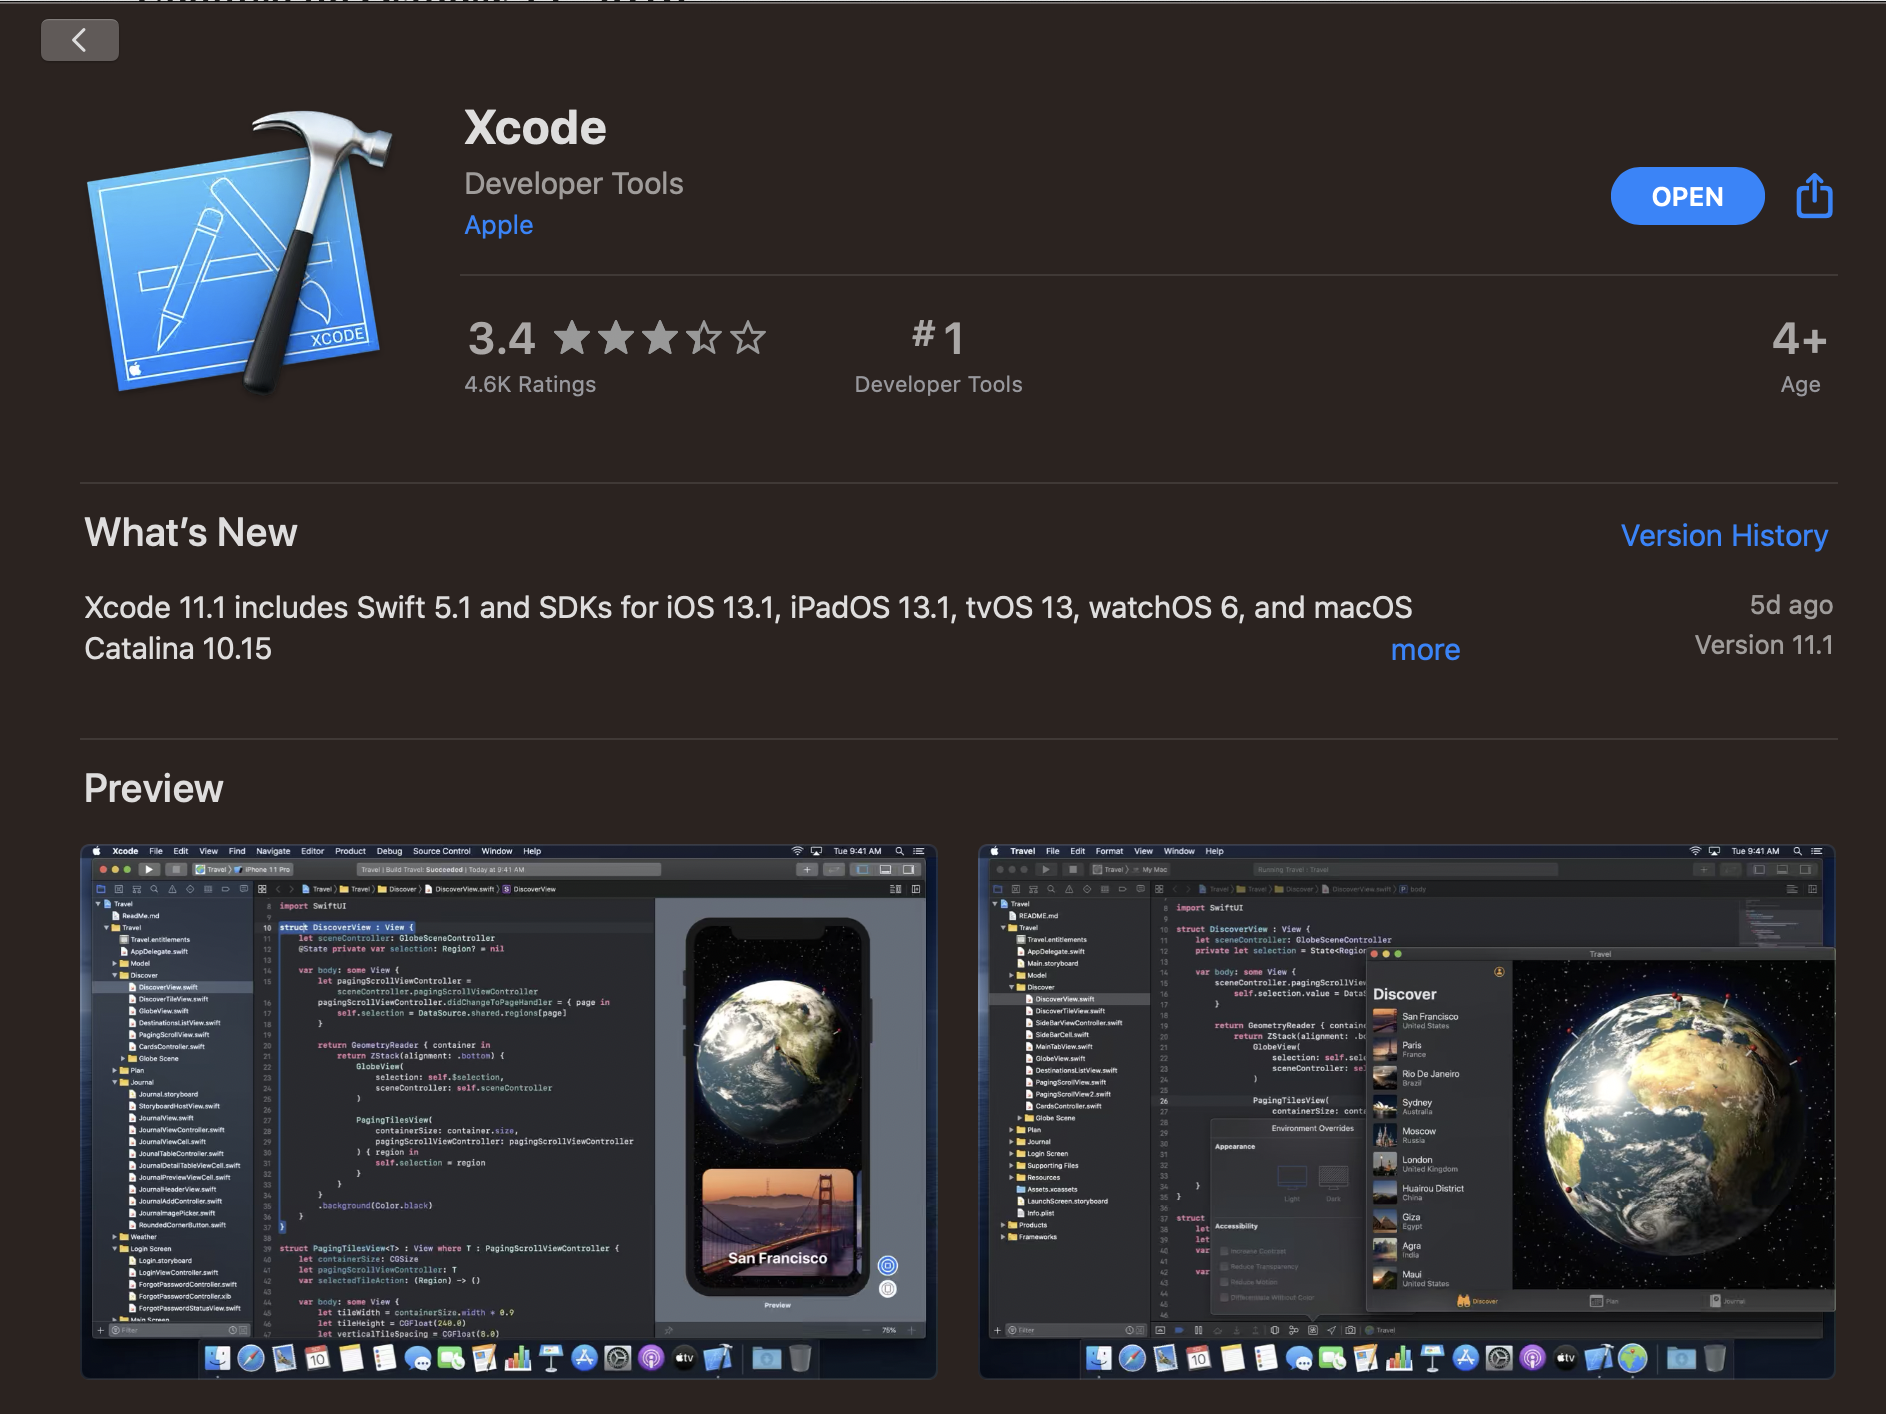Open first preview screenshot with iPhone globe

click(x=509, y=1111)
